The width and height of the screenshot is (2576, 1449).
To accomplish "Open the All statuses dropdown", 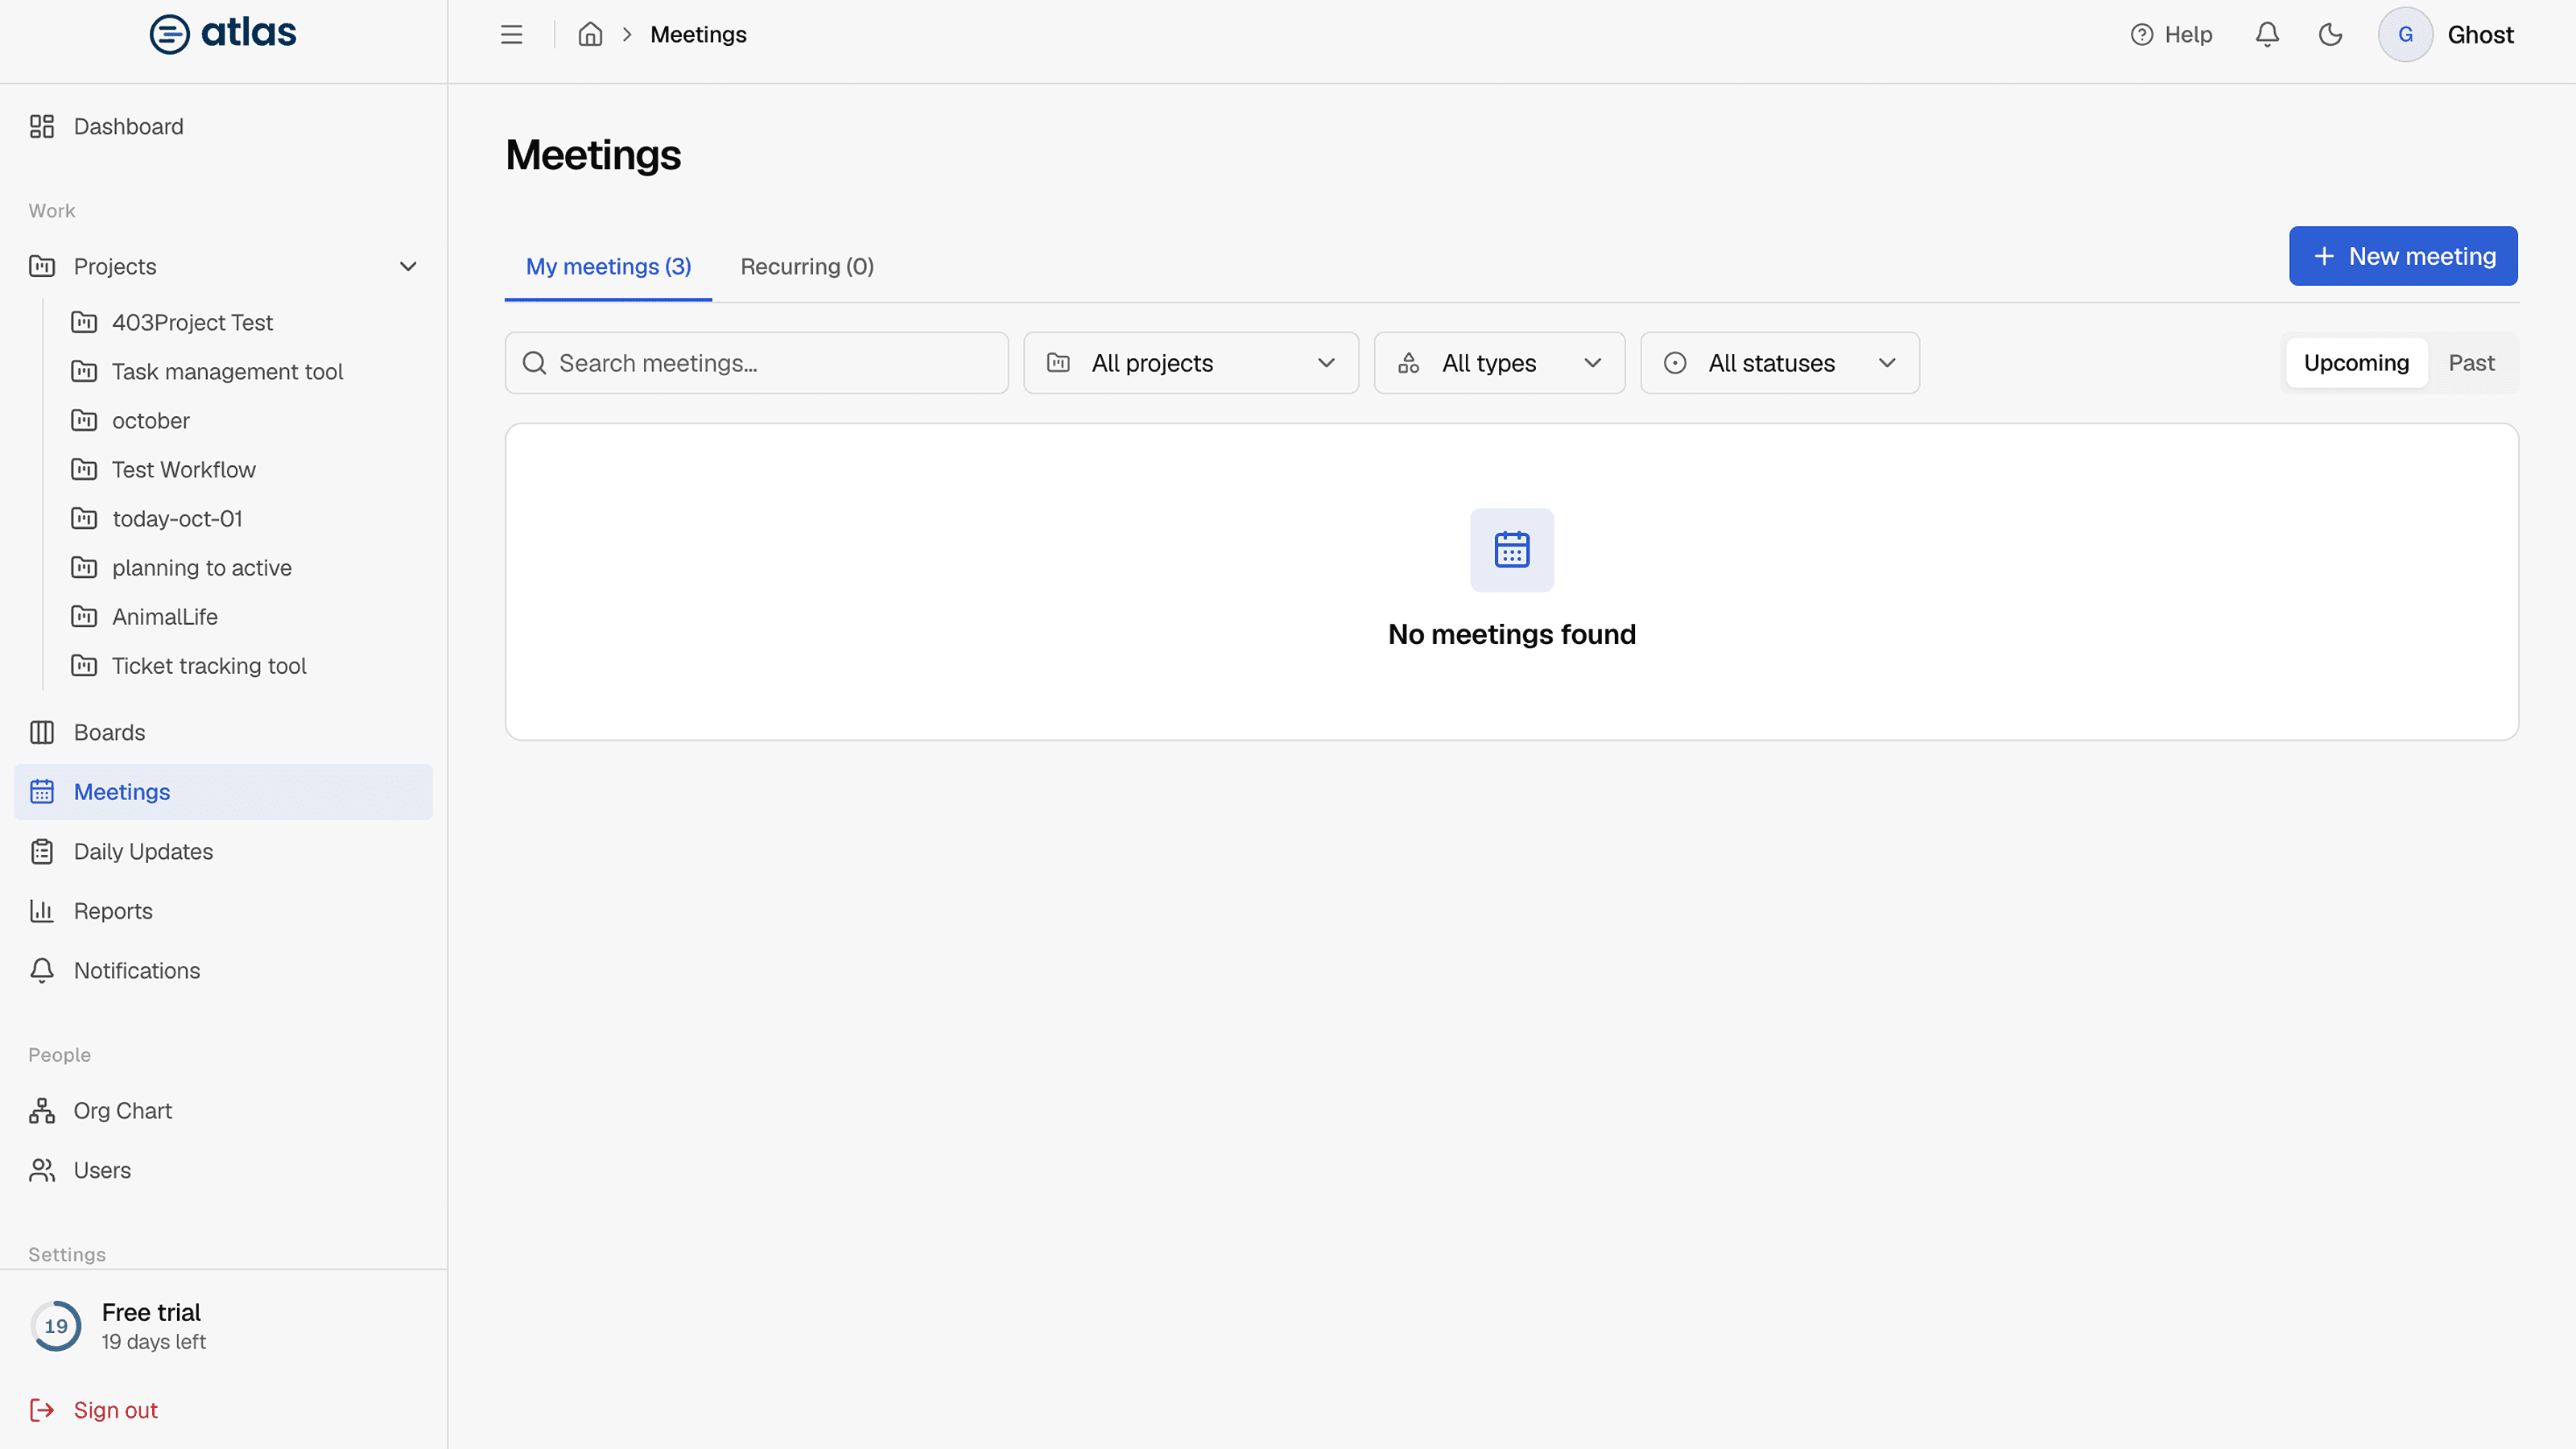I will [x=1780, y=363].
